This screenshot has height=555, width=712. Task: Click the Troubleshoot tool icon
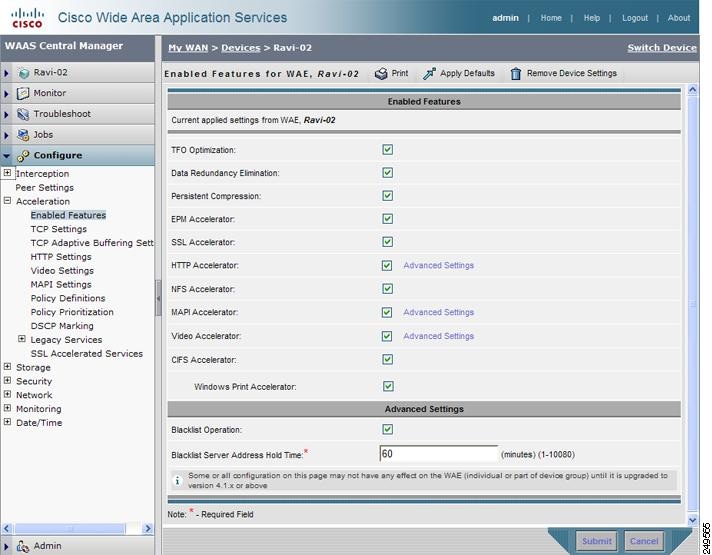[x=23, y=114]
